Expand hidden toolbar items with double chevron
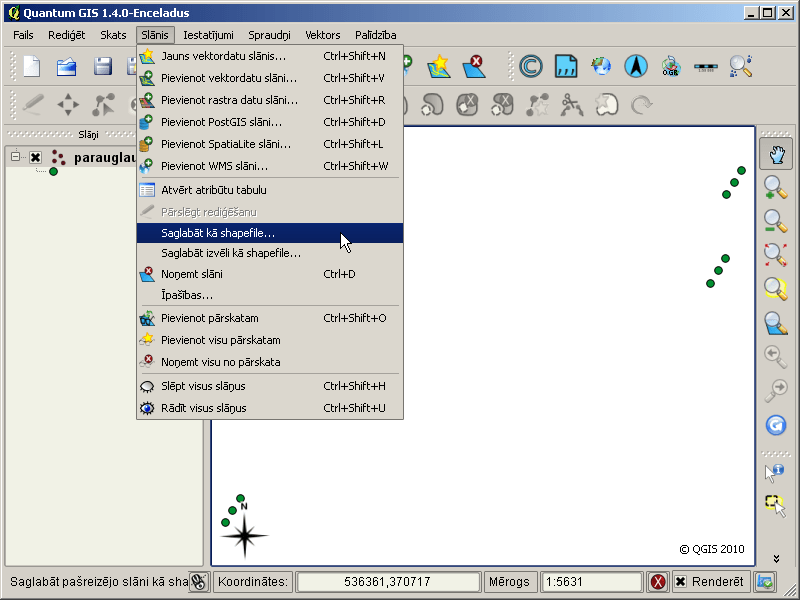 (776, 559)
